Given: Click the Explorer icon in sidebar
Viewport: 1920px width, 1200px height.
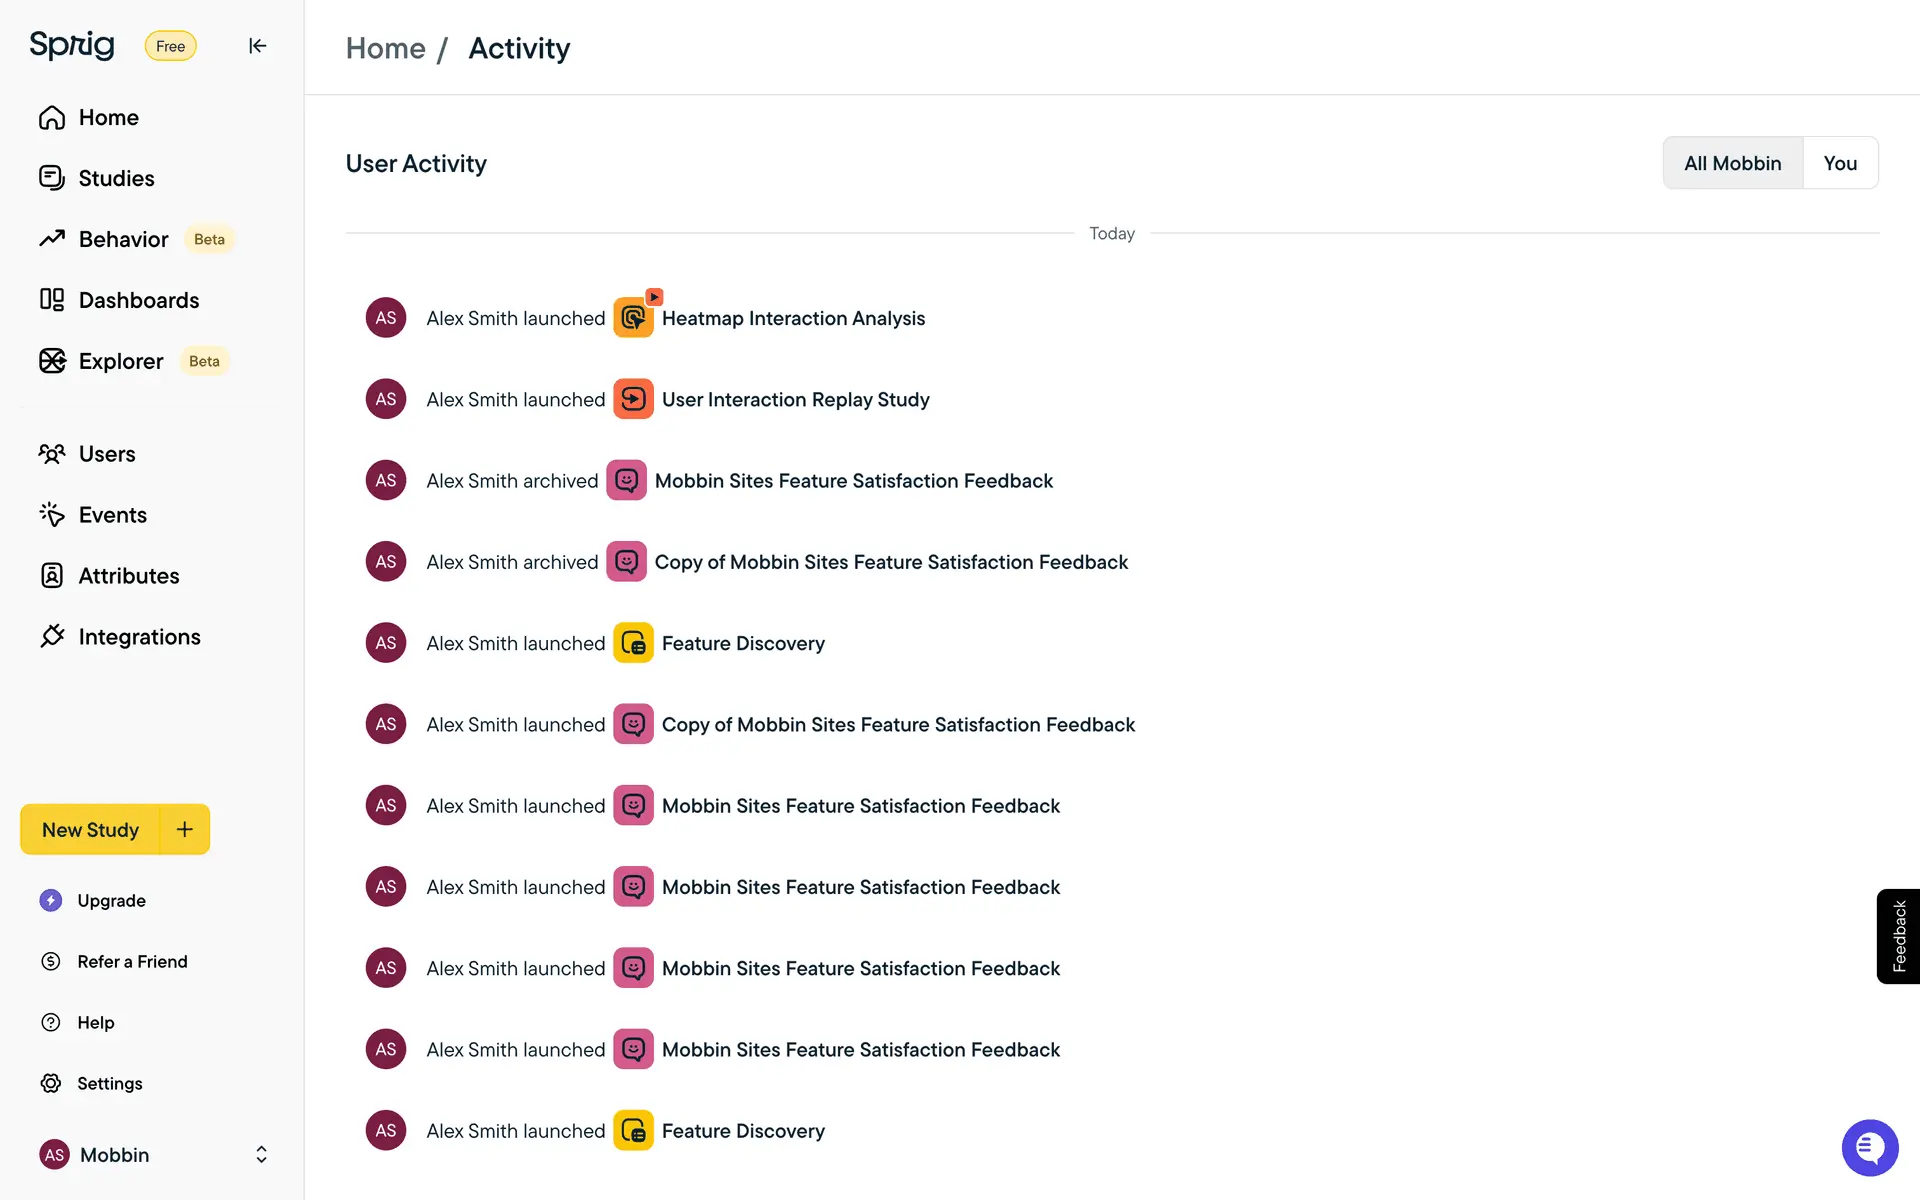Looking at the screenshot, I should (x=52, y=361).
